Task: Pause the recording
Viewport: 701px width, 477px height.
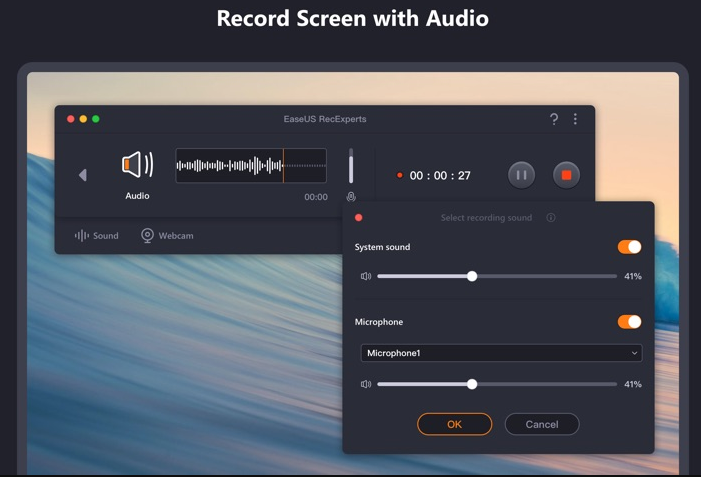Action: click(x=521, y=175)
